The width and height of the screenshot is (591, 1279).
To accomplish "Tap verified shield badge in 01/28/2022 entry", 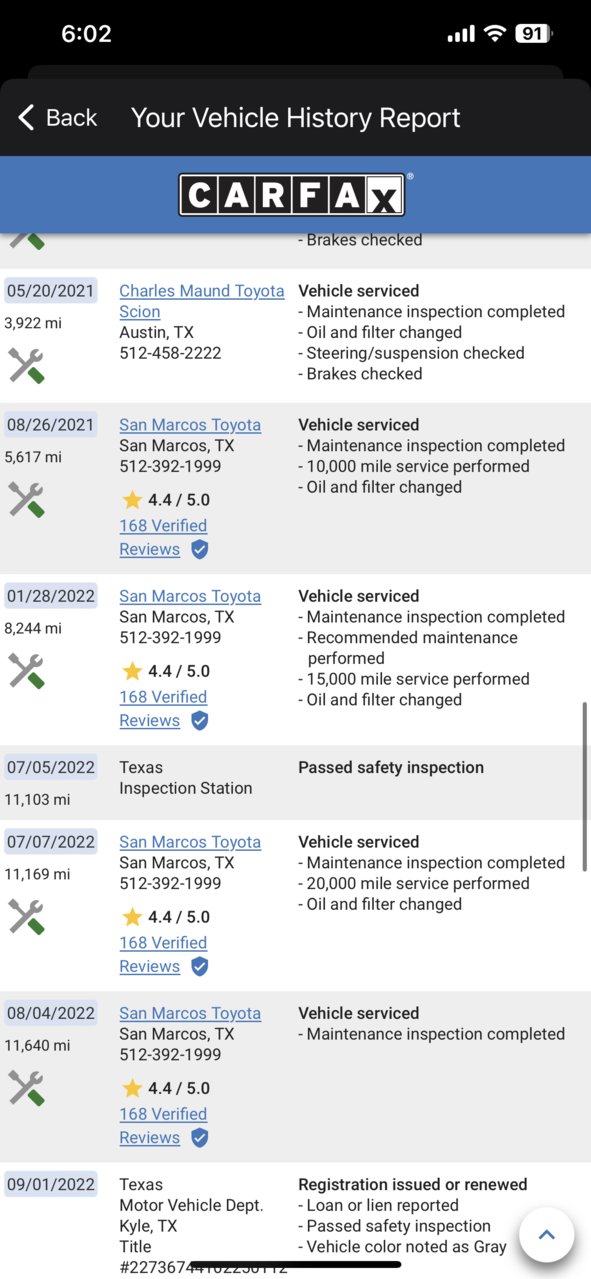I will [x=200, y=720].
